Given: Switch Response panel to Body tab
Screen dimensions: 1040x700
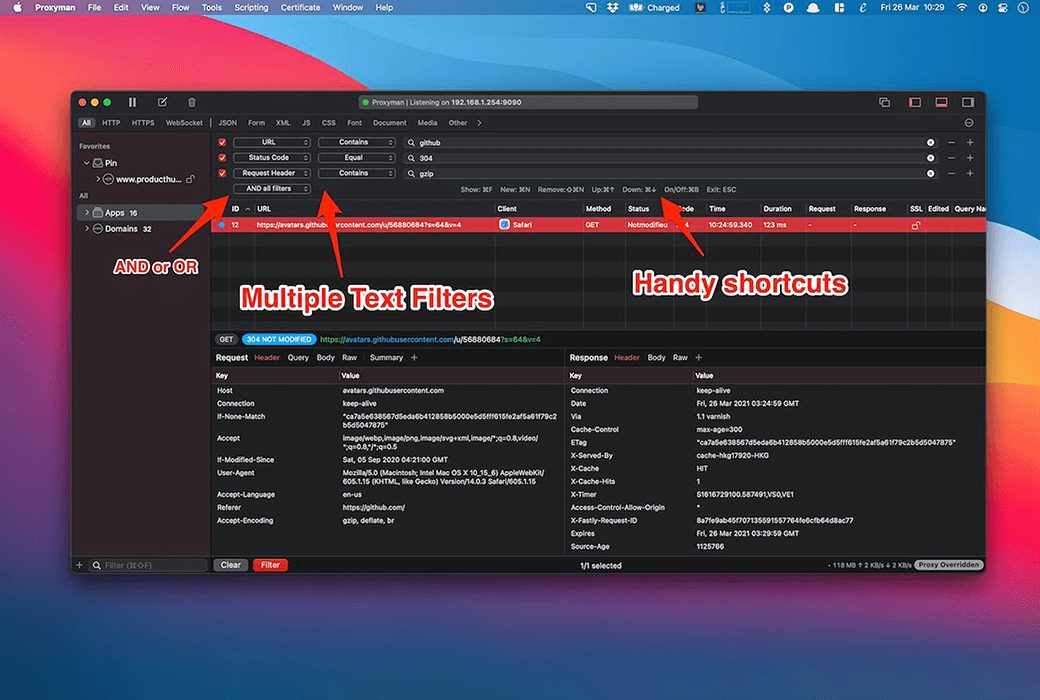Looking at the screenshot, I should (x=657, y=358).
